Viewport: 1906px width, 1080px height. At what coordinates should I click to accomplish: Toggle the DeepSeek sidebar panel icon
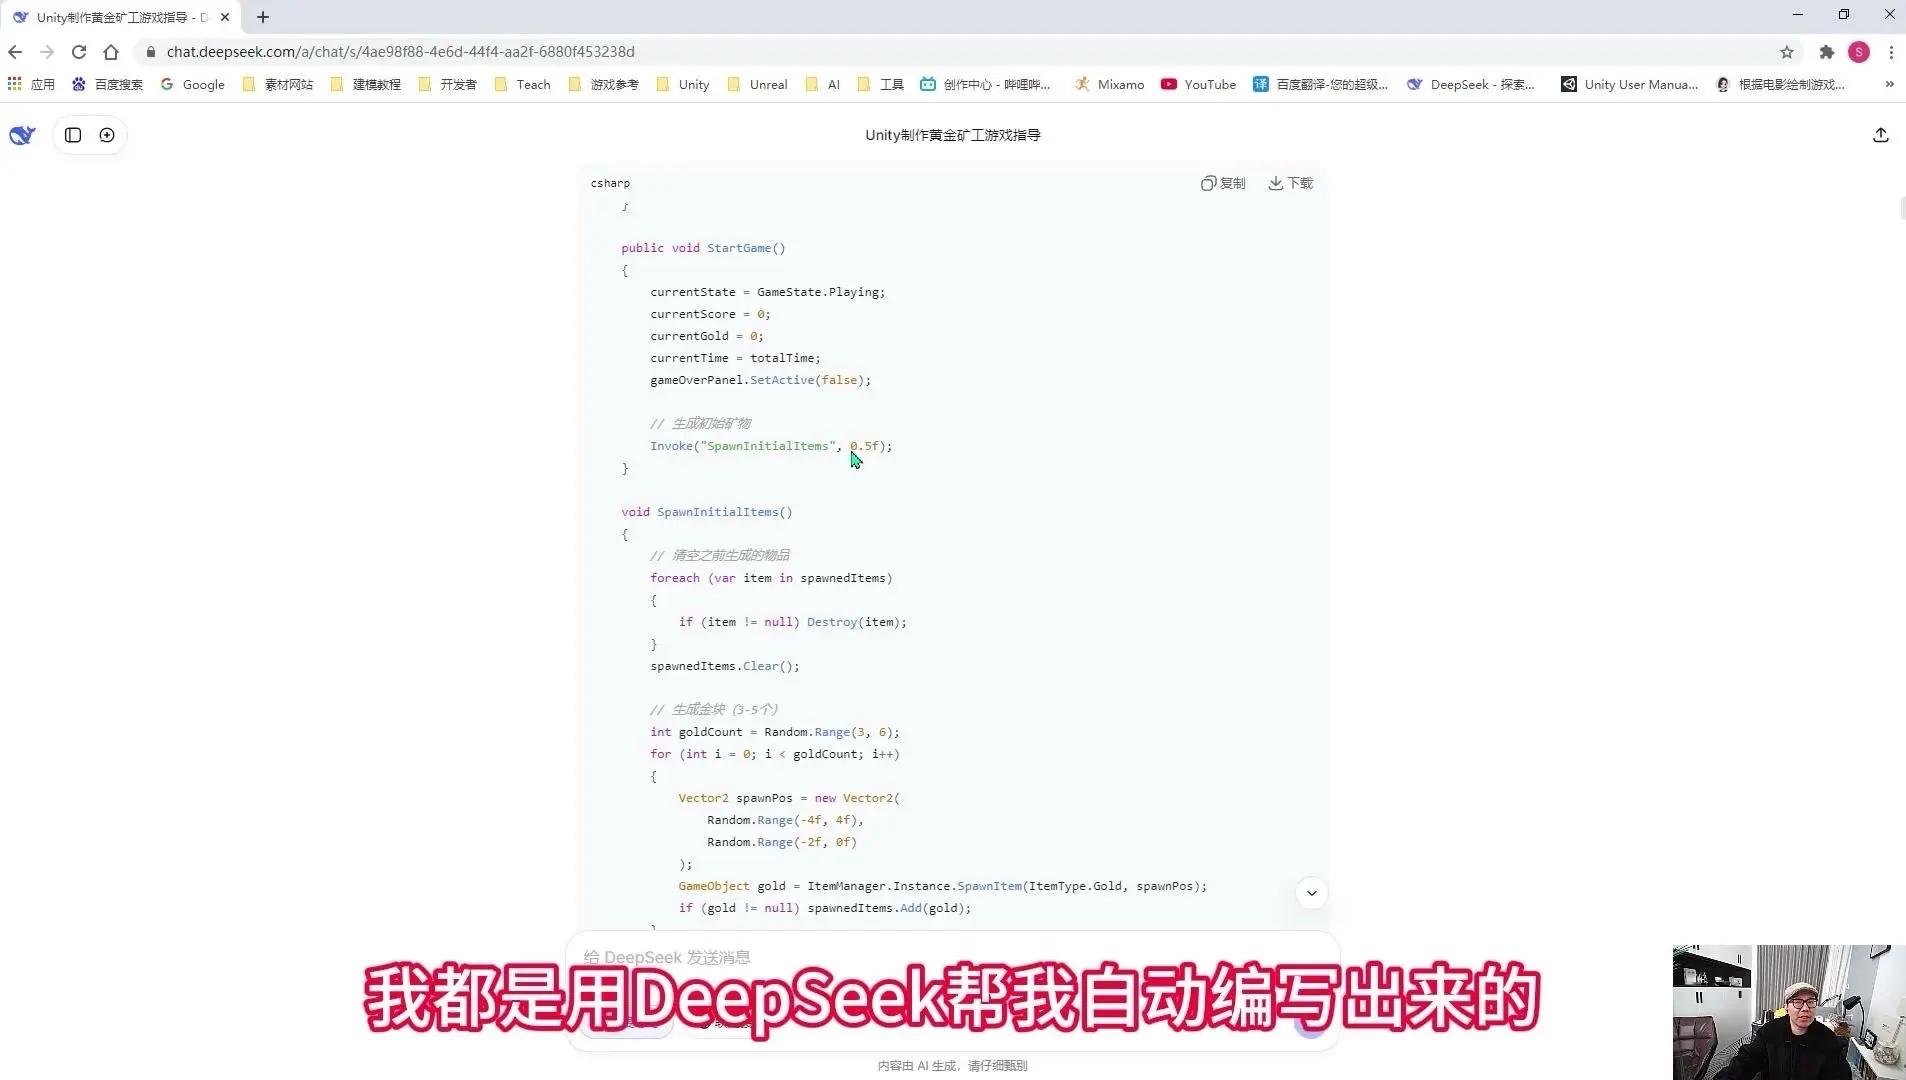(73, 135)
